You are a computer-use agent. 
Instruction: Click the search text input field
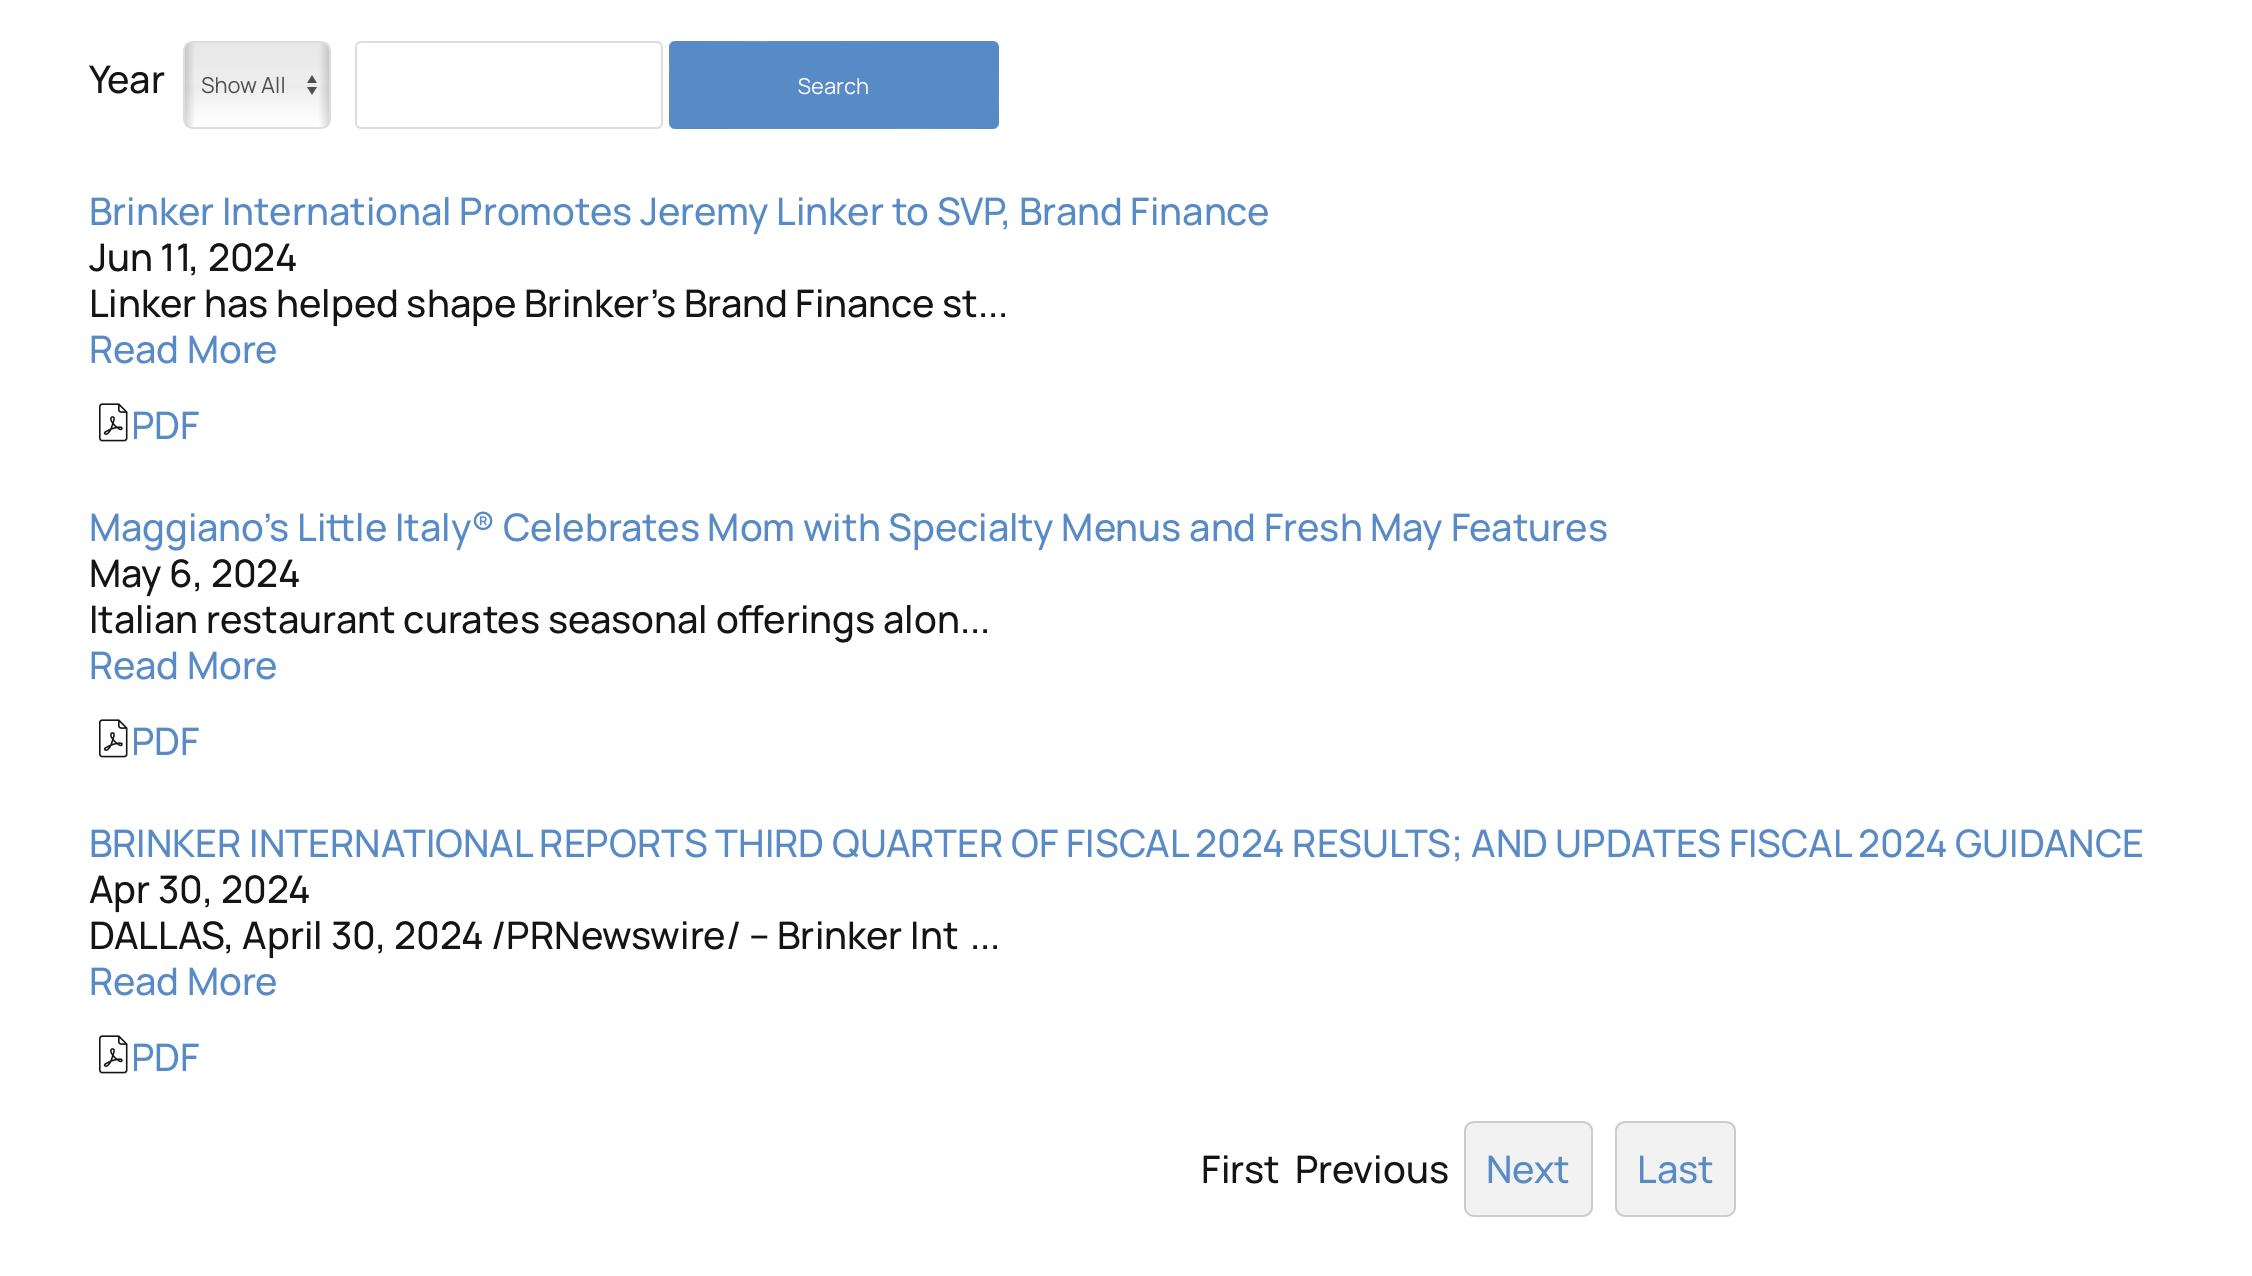508,85
